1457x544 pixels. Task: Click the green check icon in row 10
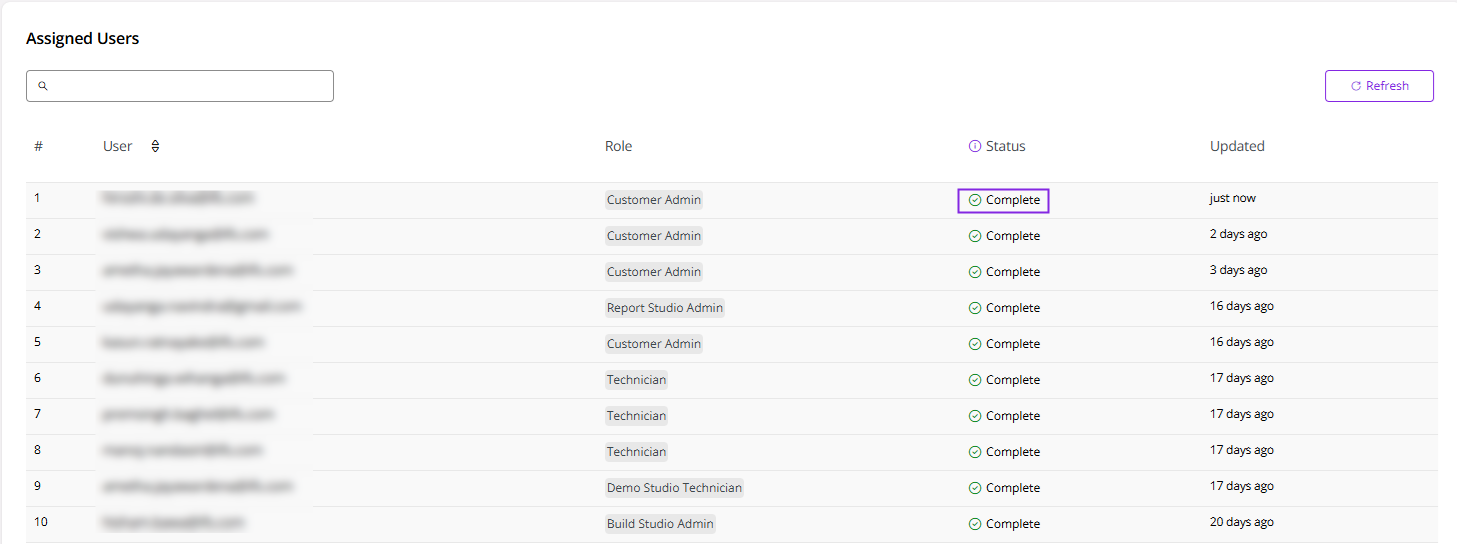coord(975,524)
